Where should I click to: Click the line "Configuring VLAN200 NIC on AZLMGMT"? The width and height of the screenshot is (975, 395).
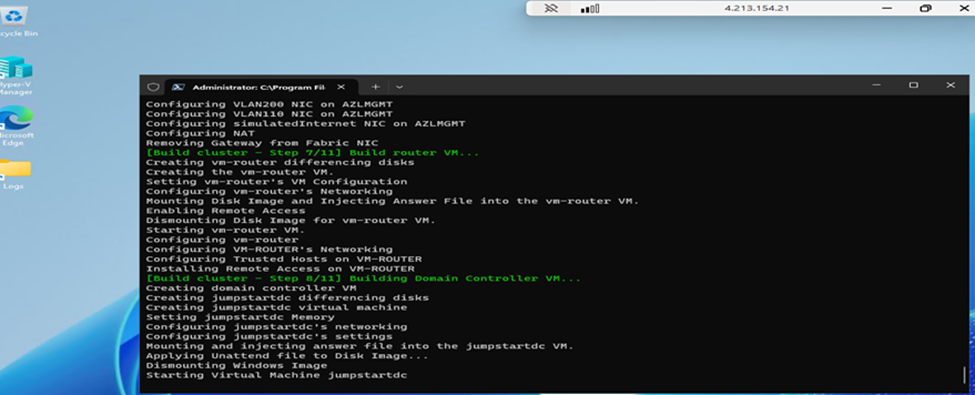coord(269,105)
